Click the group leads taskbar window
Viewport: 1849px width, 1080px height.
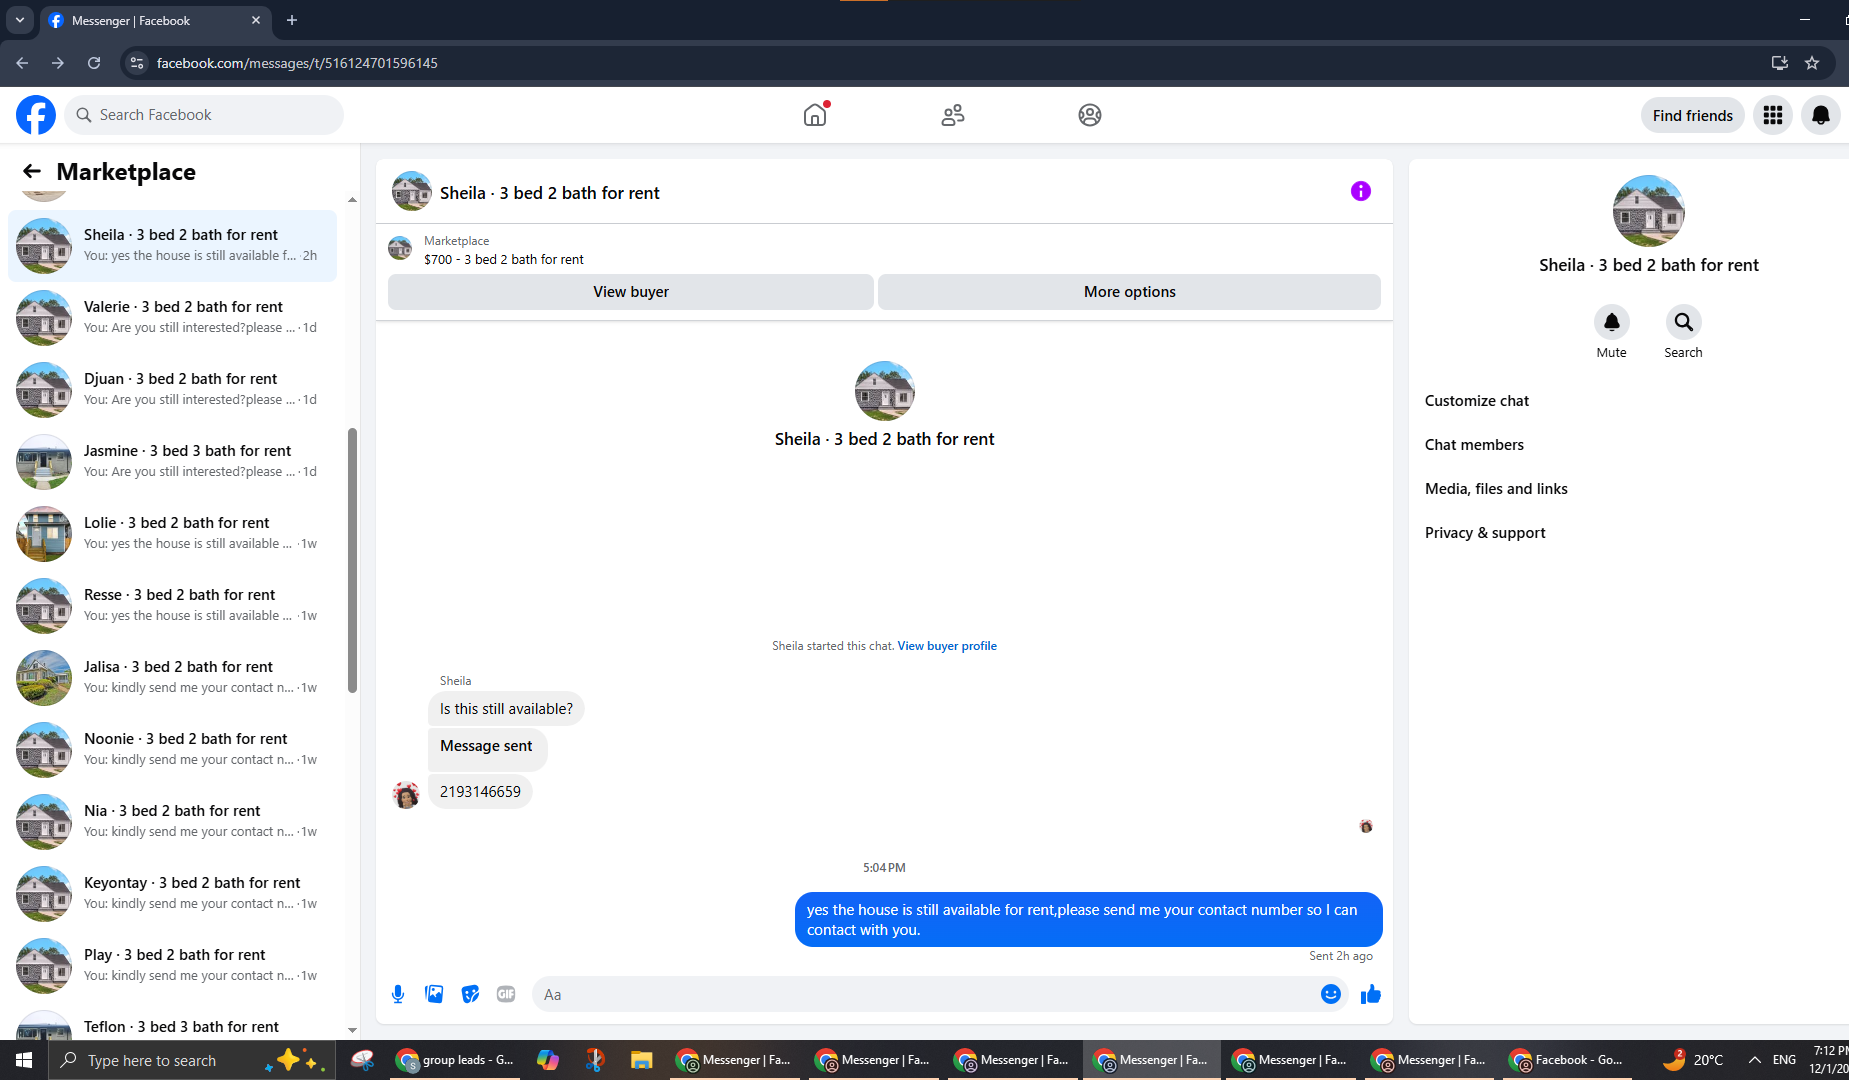pos(455,1060)
